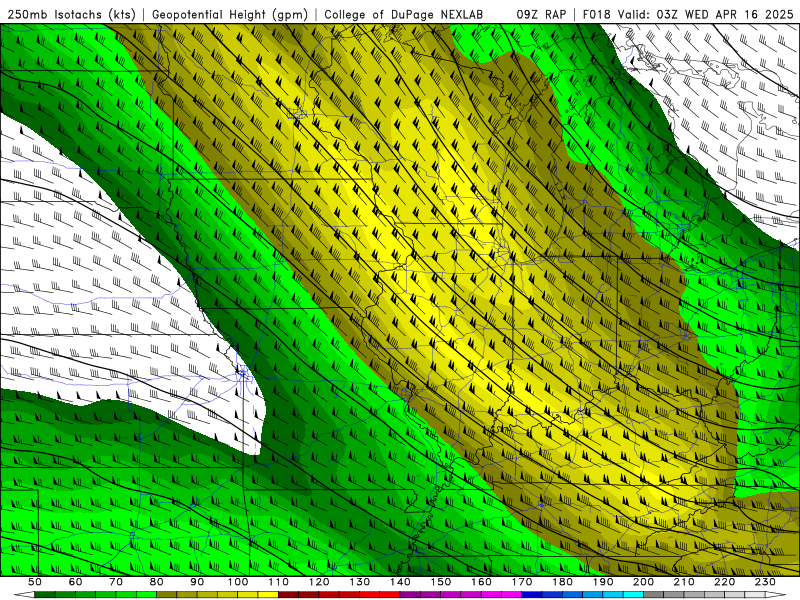This screenshot has height=600, width=800.
Task: Click the legend value '190'
Action: click(603, 582)
